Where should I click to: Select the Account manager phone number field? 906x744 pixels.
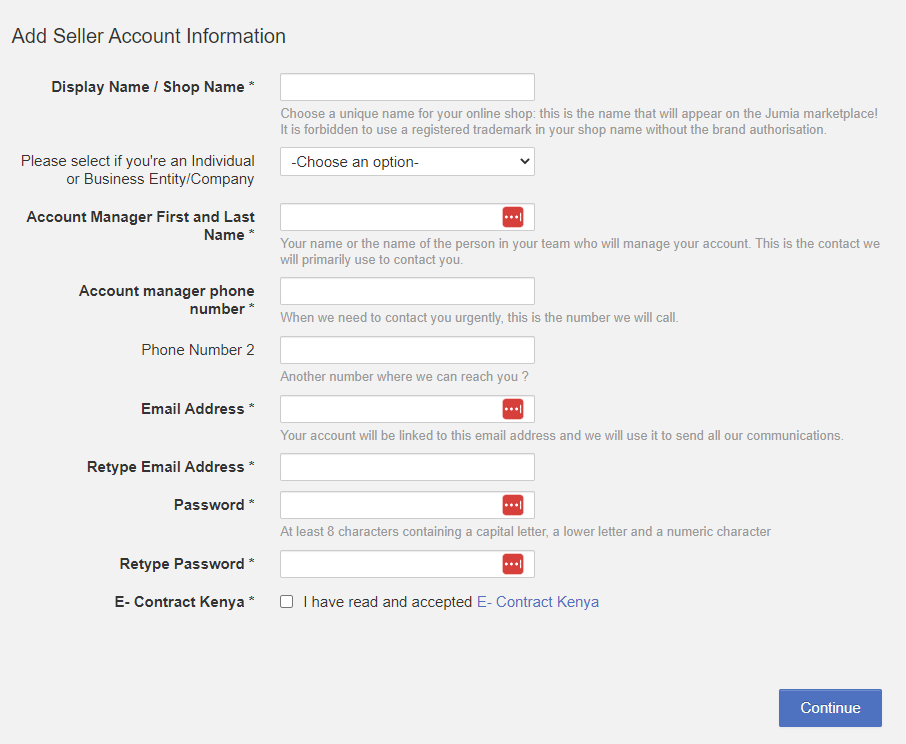(407, 291)
